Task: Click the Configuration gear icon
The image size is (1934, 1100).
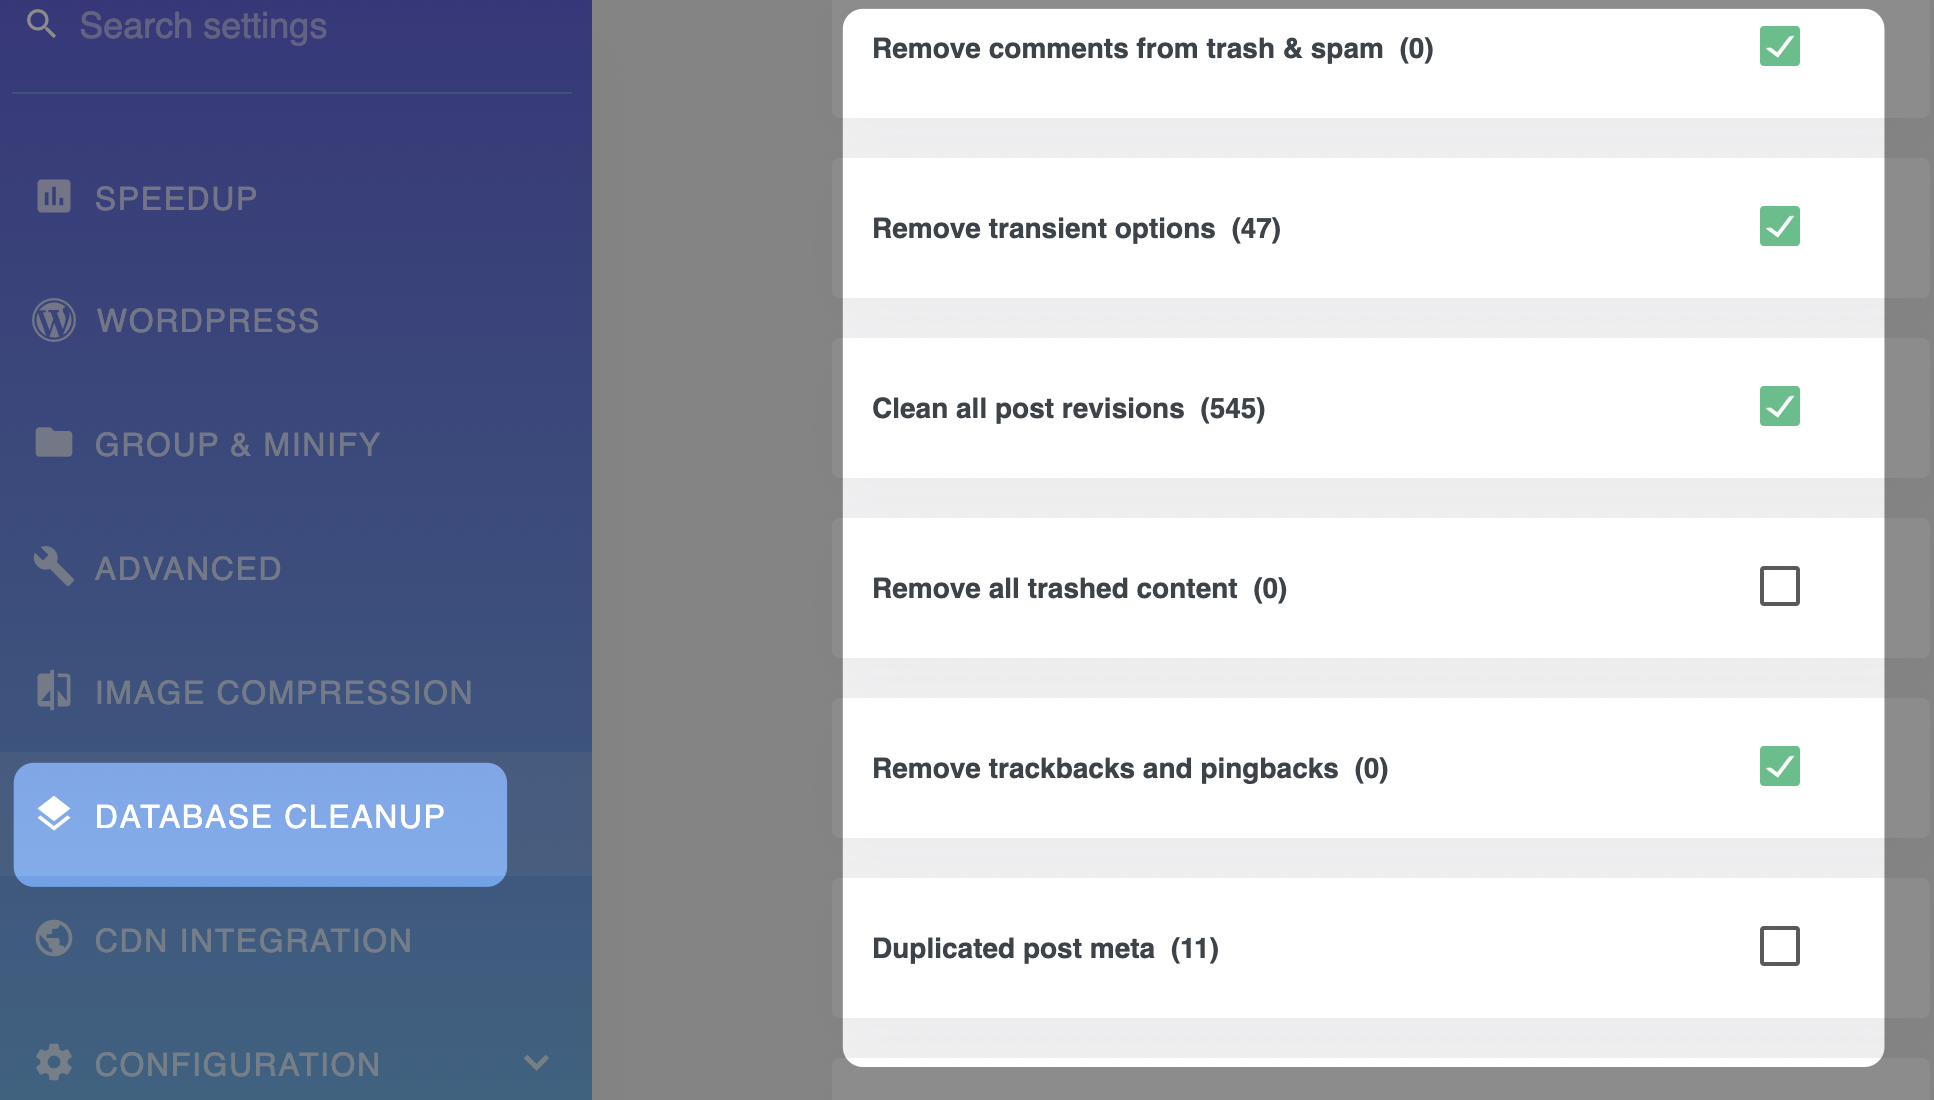Action: click(54, 1062)
